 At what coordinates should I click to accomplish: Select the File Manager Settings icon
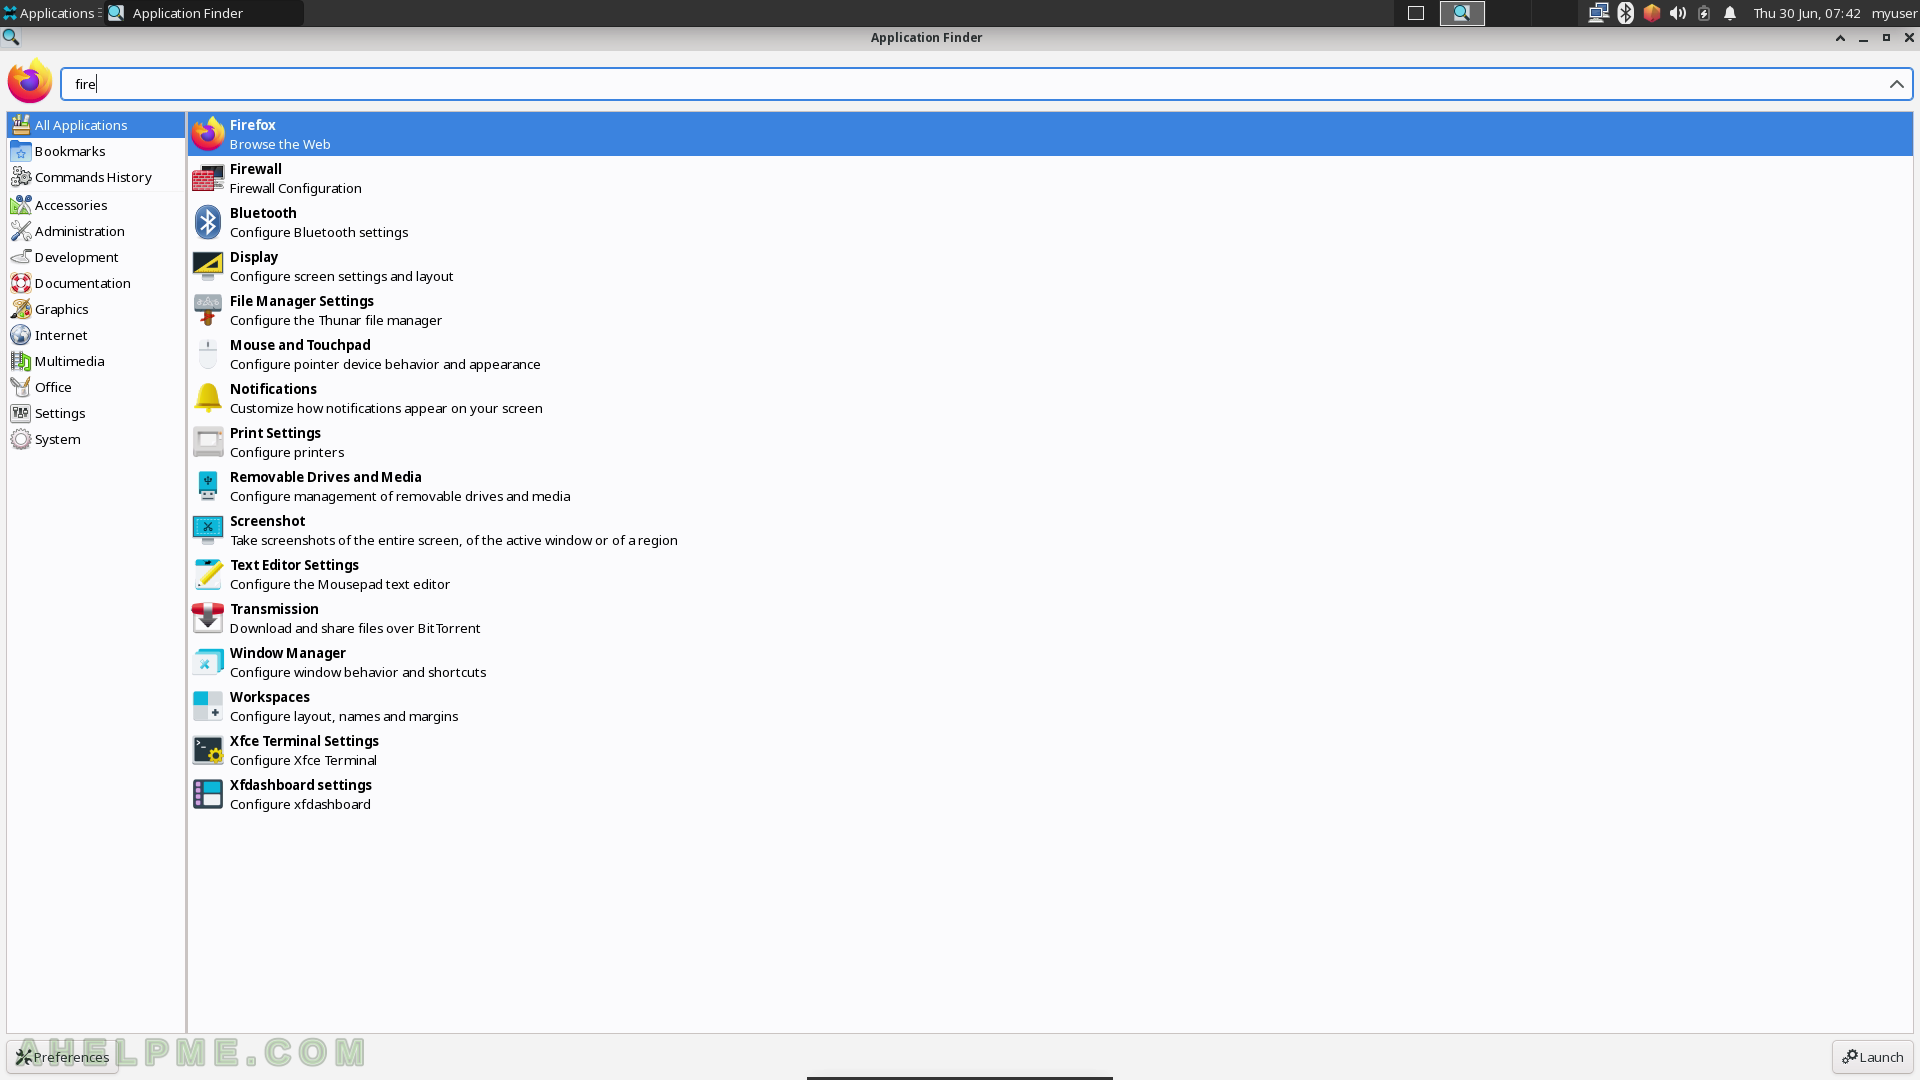tap(208, 310)
